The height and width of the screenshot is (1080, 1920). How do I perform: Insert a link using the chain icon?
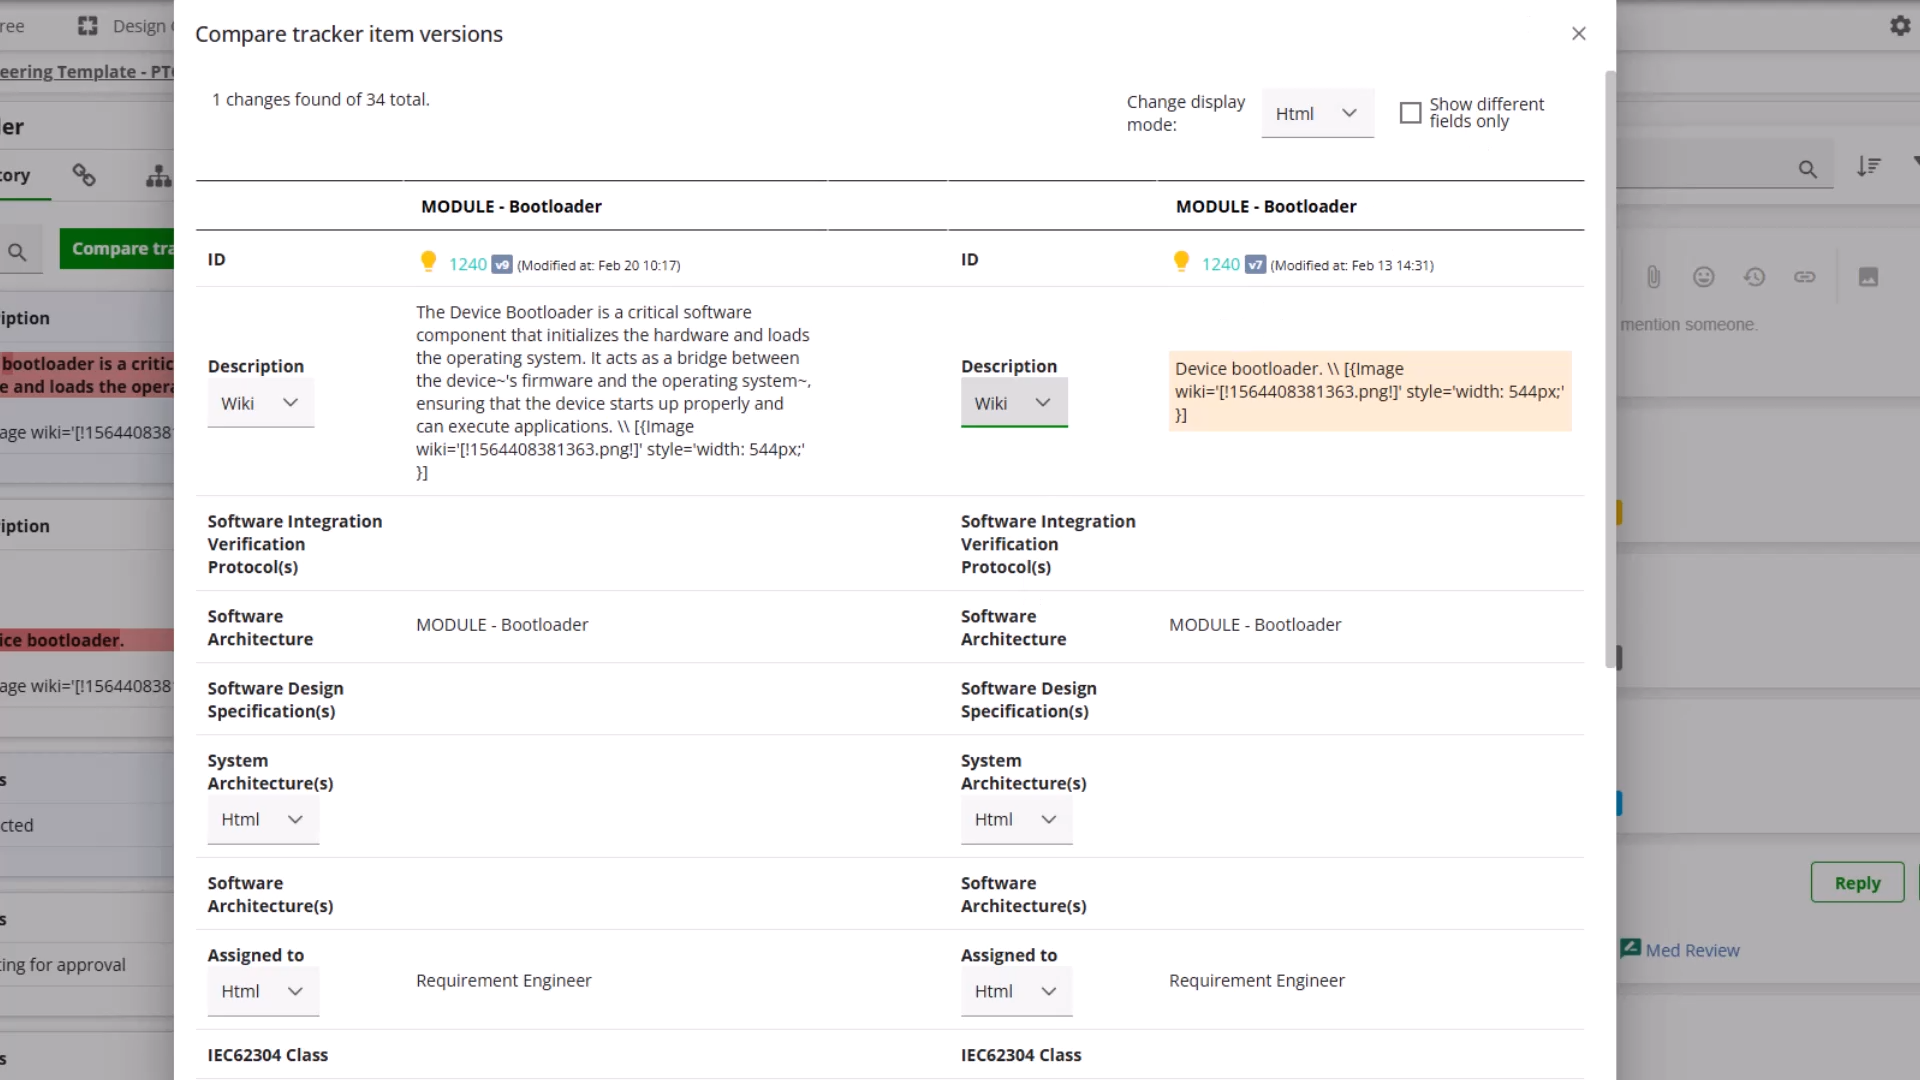[1805, 277]
